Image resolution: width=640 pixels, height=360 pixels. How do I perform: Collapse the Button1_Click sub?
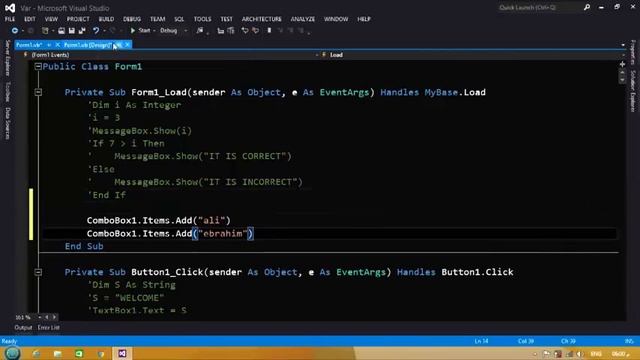click(38, 272)
